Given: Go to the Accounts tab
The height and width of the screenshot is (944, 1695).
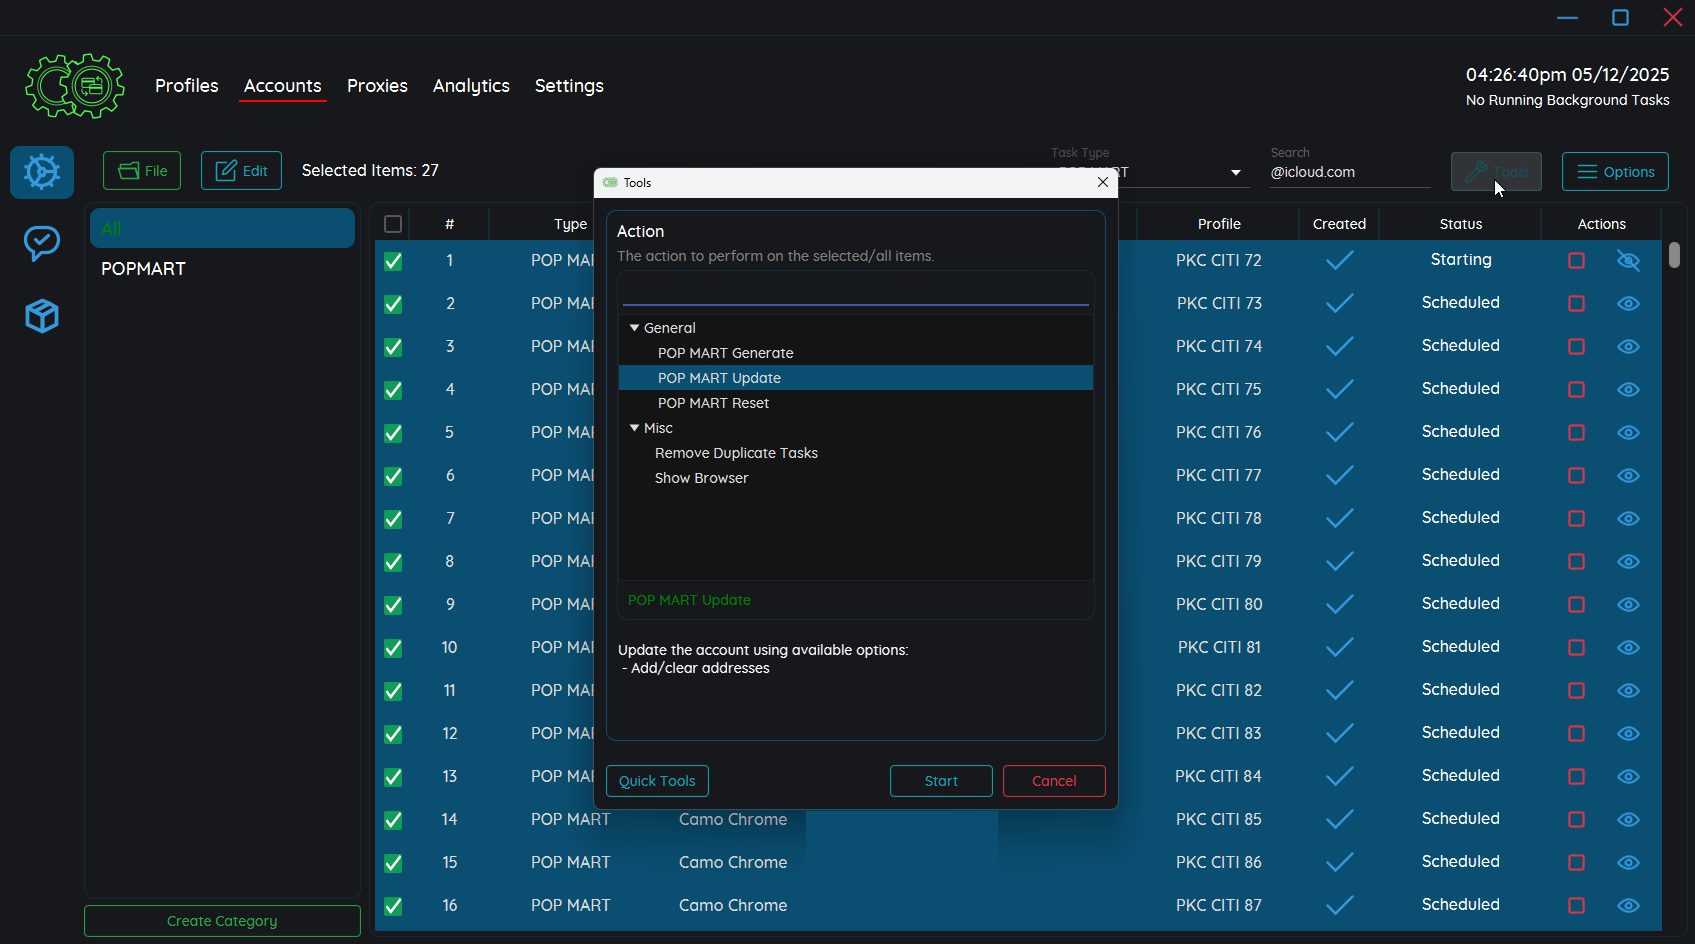Looking at the screenshot, I should click(x=282, y=86).
